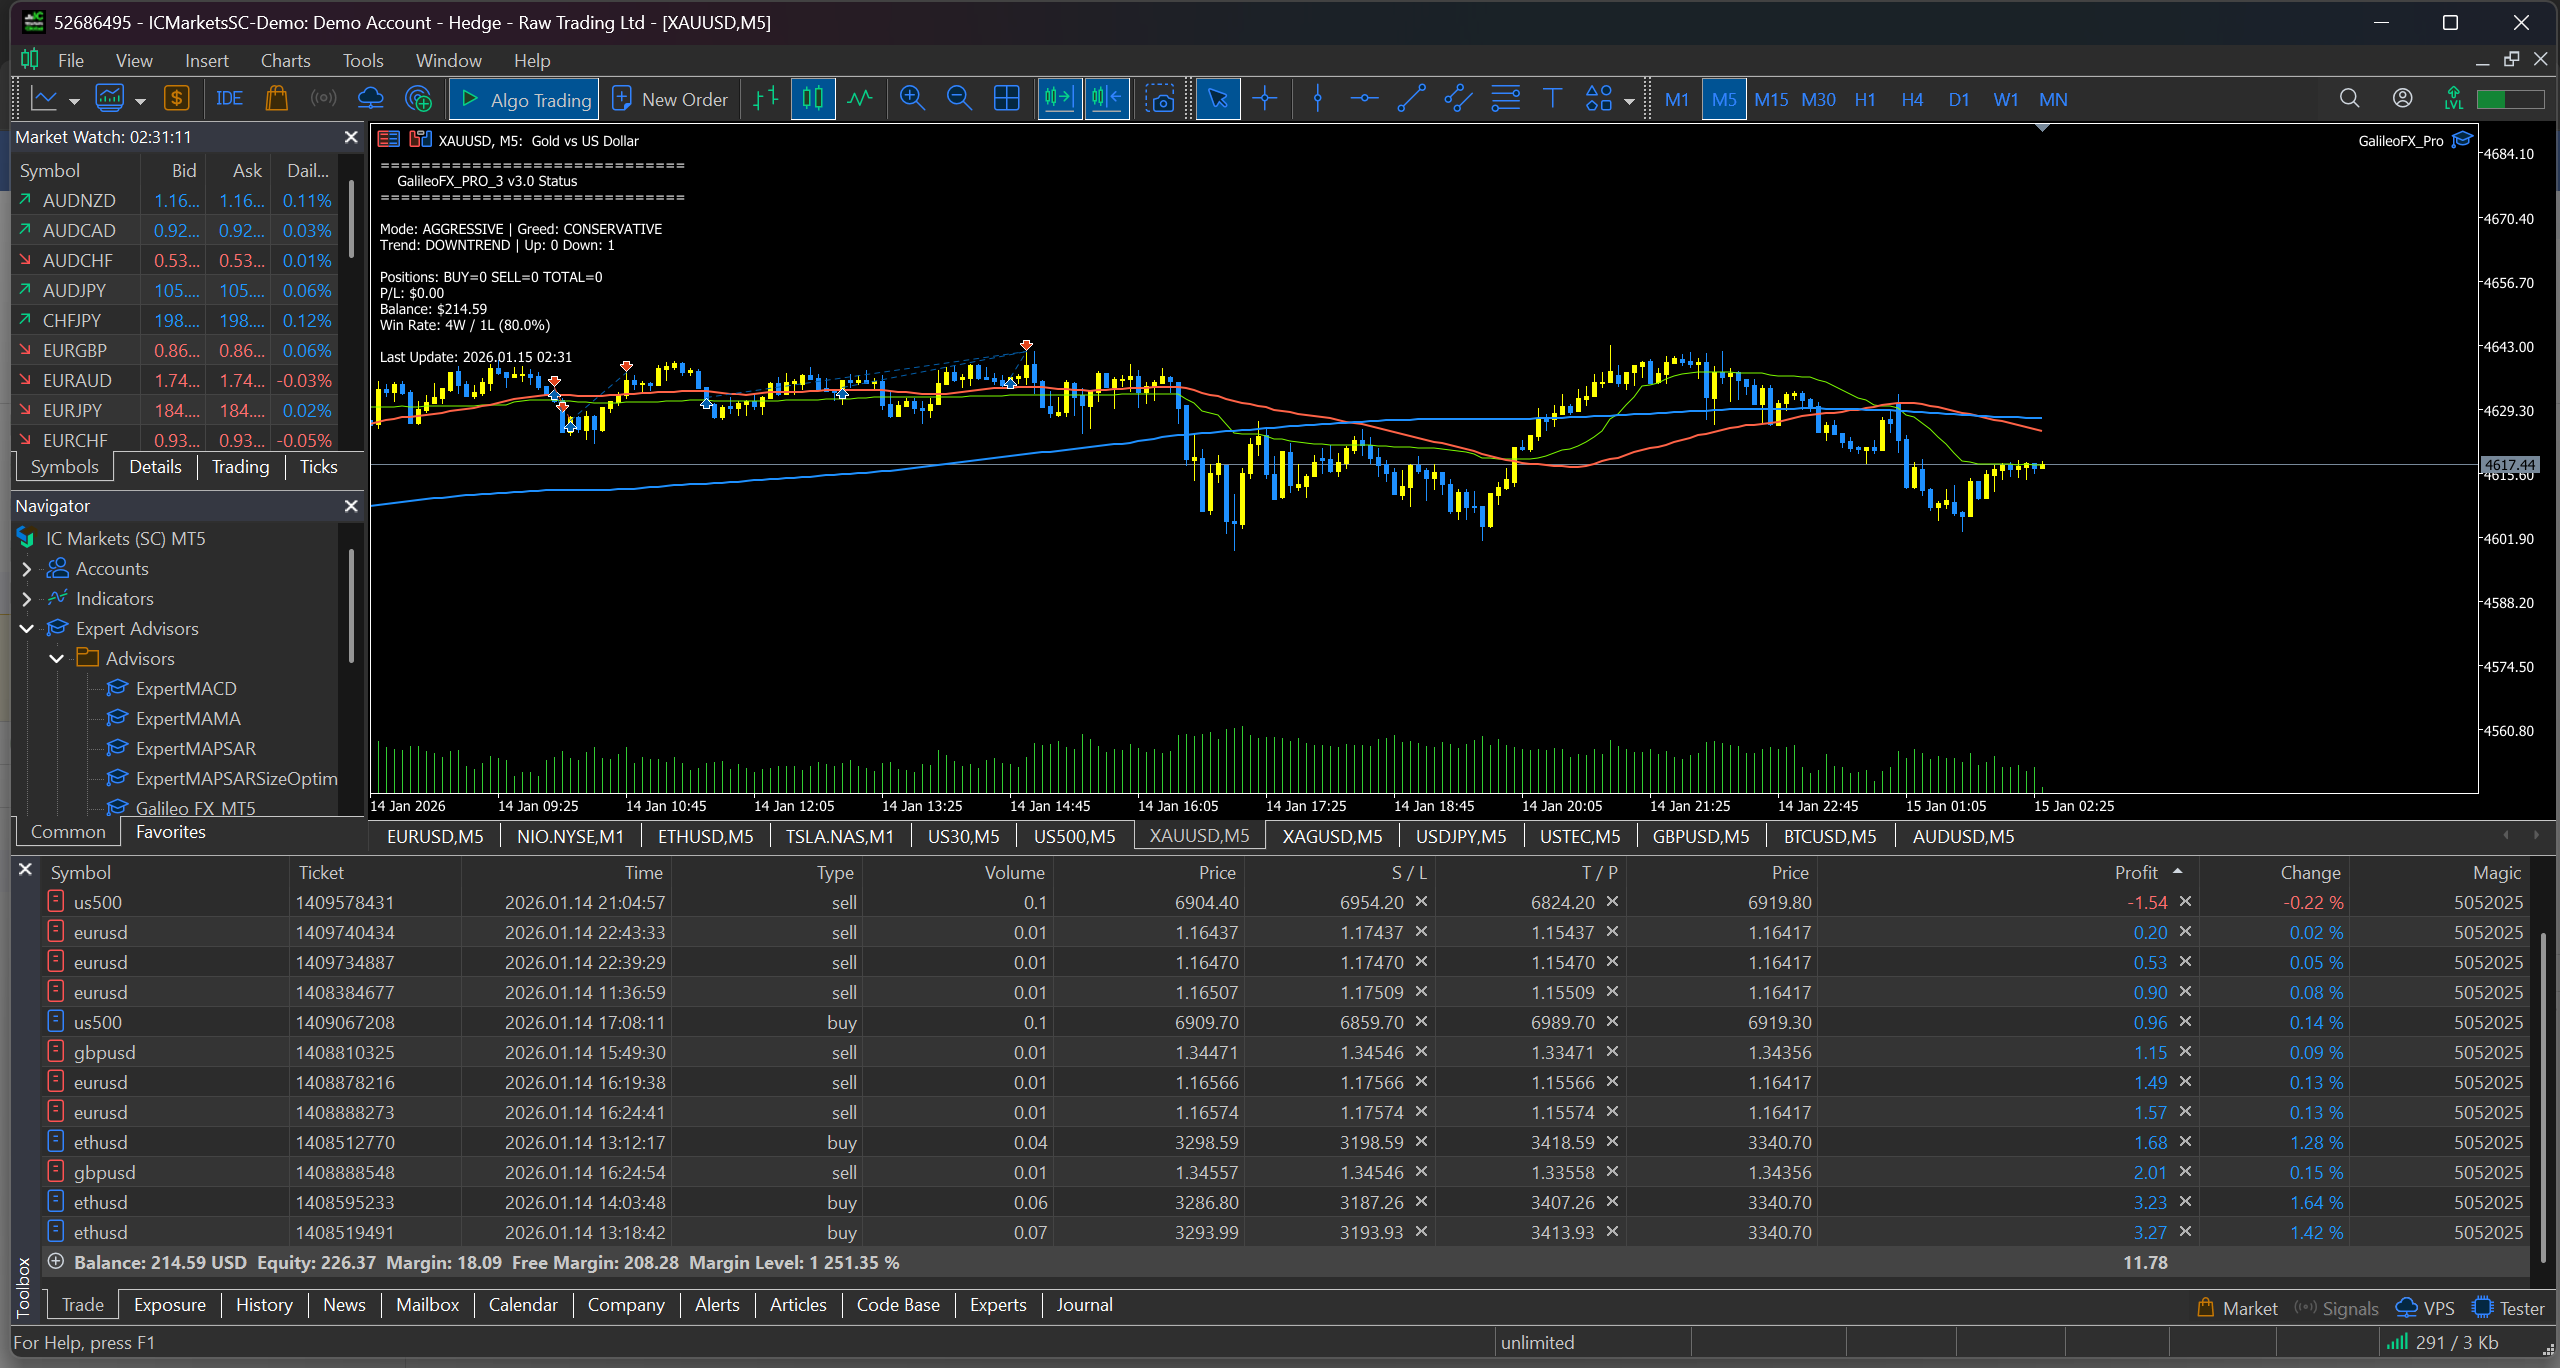Viewport: 2567px width, 1368px height.
Task: Select the draw trendline tool
Action: tap(1411, 99)
